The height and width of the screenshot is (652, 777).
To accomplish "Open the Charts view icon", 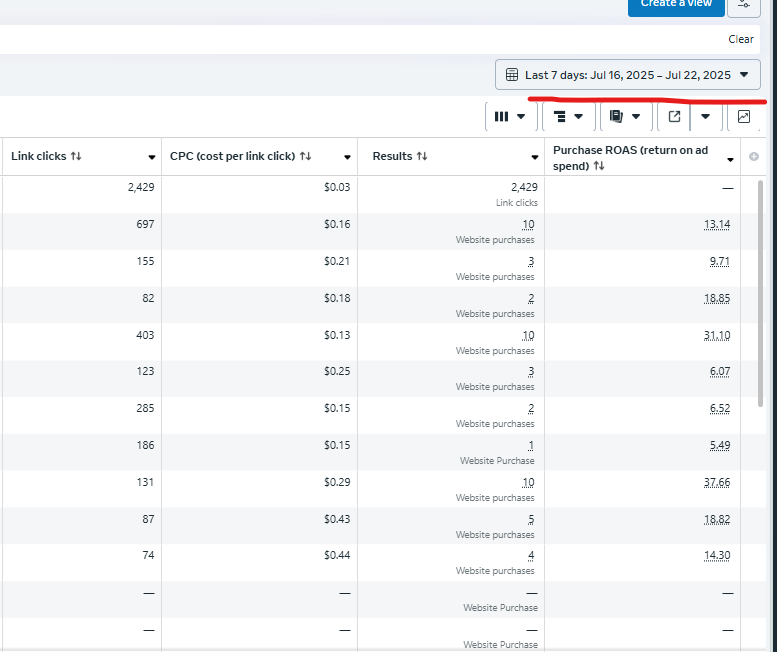I will (744, 117).
